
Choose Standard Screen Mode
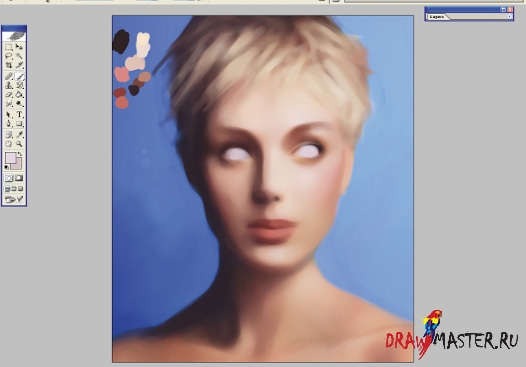click(7, 189)
